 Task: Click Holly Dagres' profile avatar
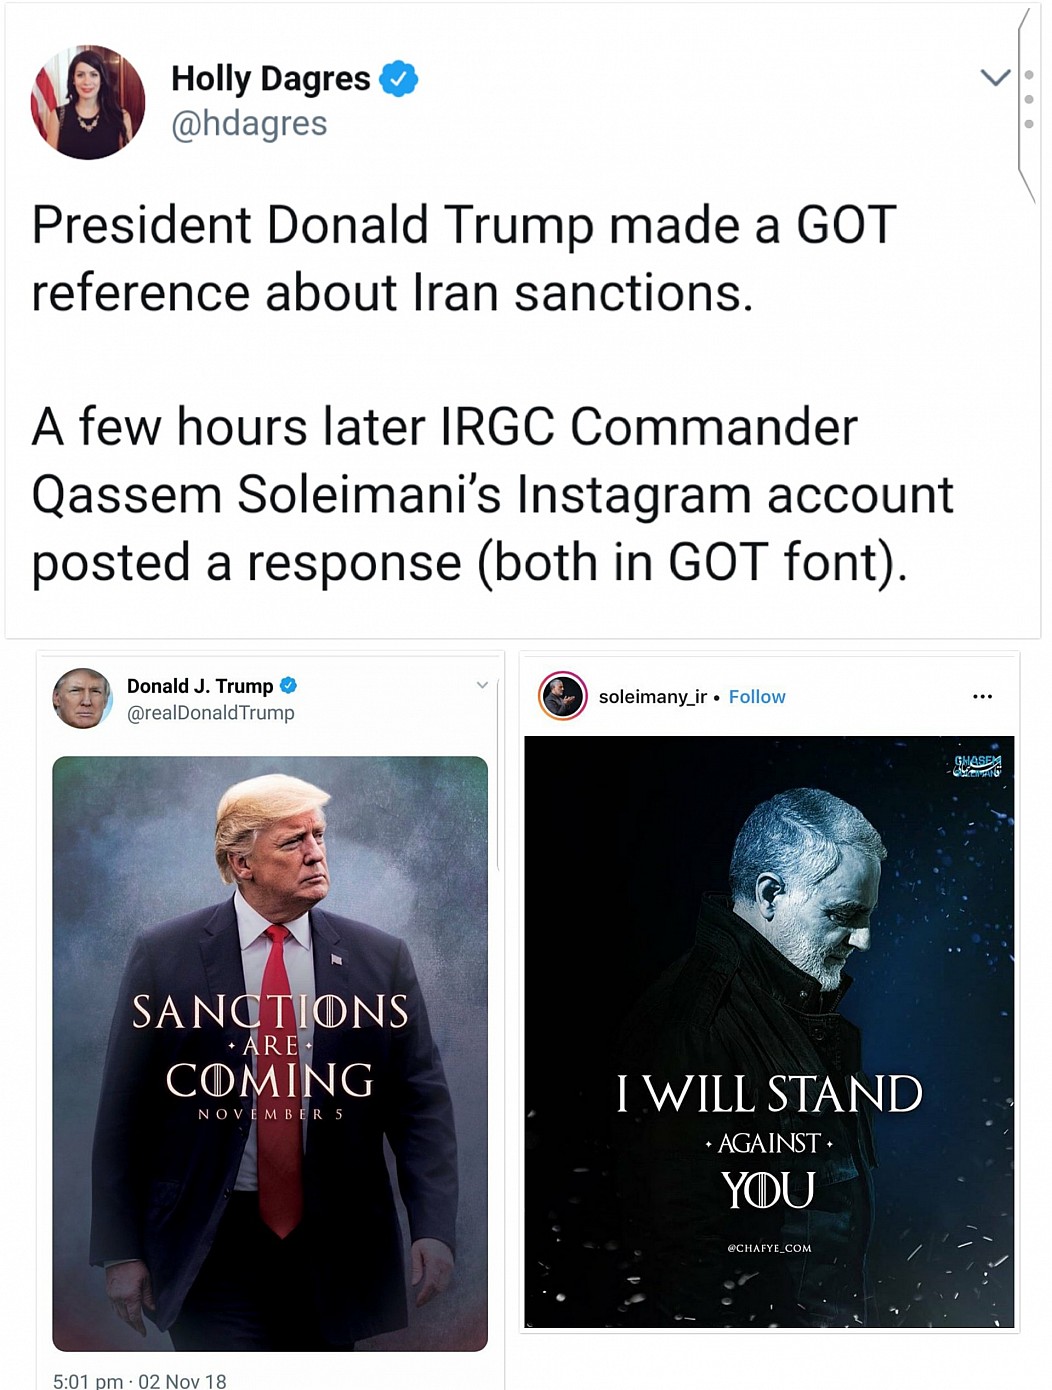(88, 102)
